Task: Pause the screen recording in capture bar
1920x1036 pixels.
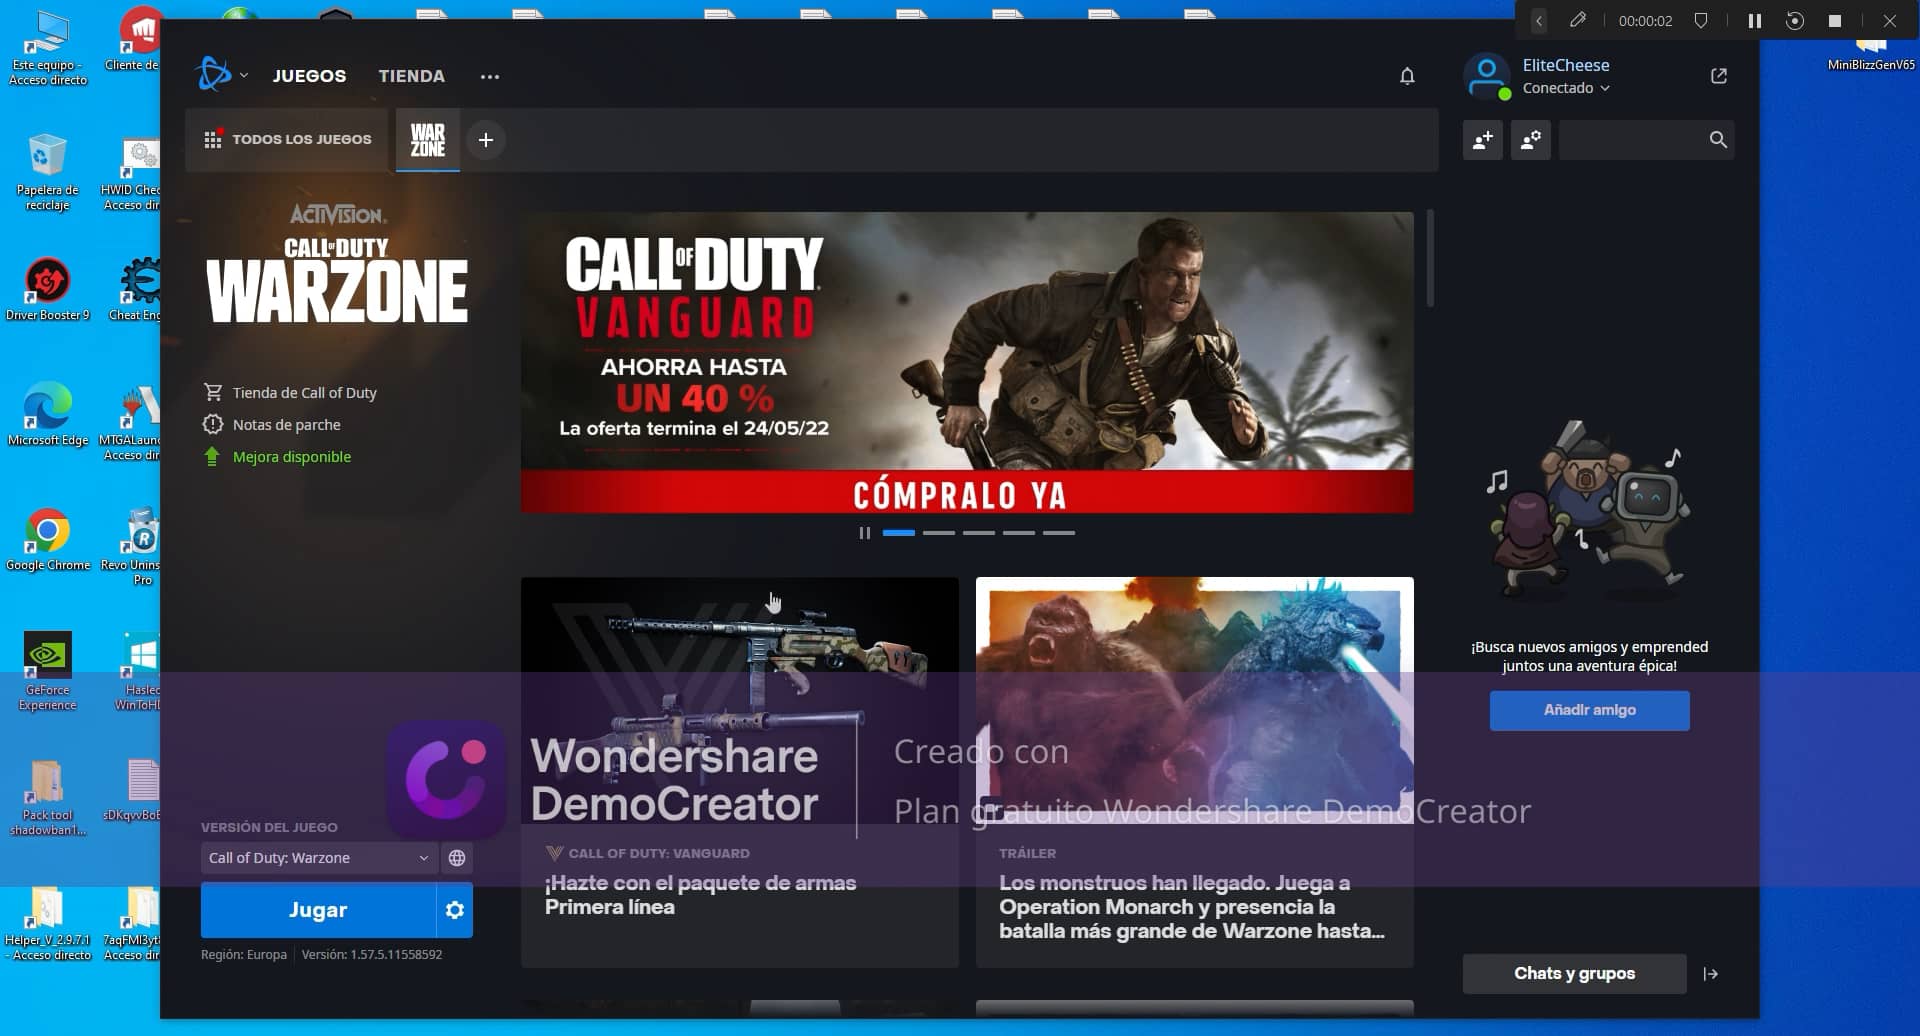Action: [1753, 20]
